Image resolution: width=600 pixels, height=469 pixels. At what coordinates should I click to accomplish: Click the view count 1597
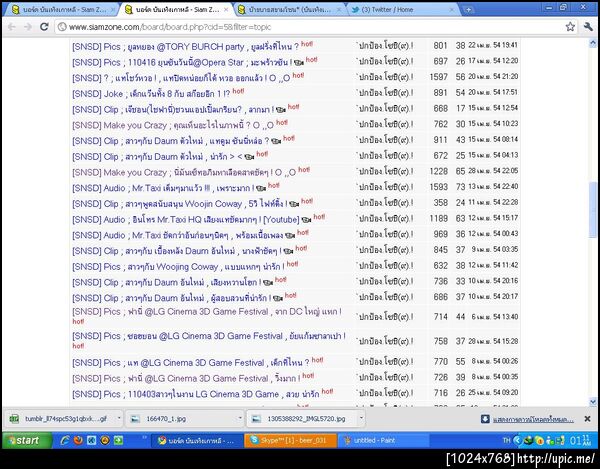(439, 77)
